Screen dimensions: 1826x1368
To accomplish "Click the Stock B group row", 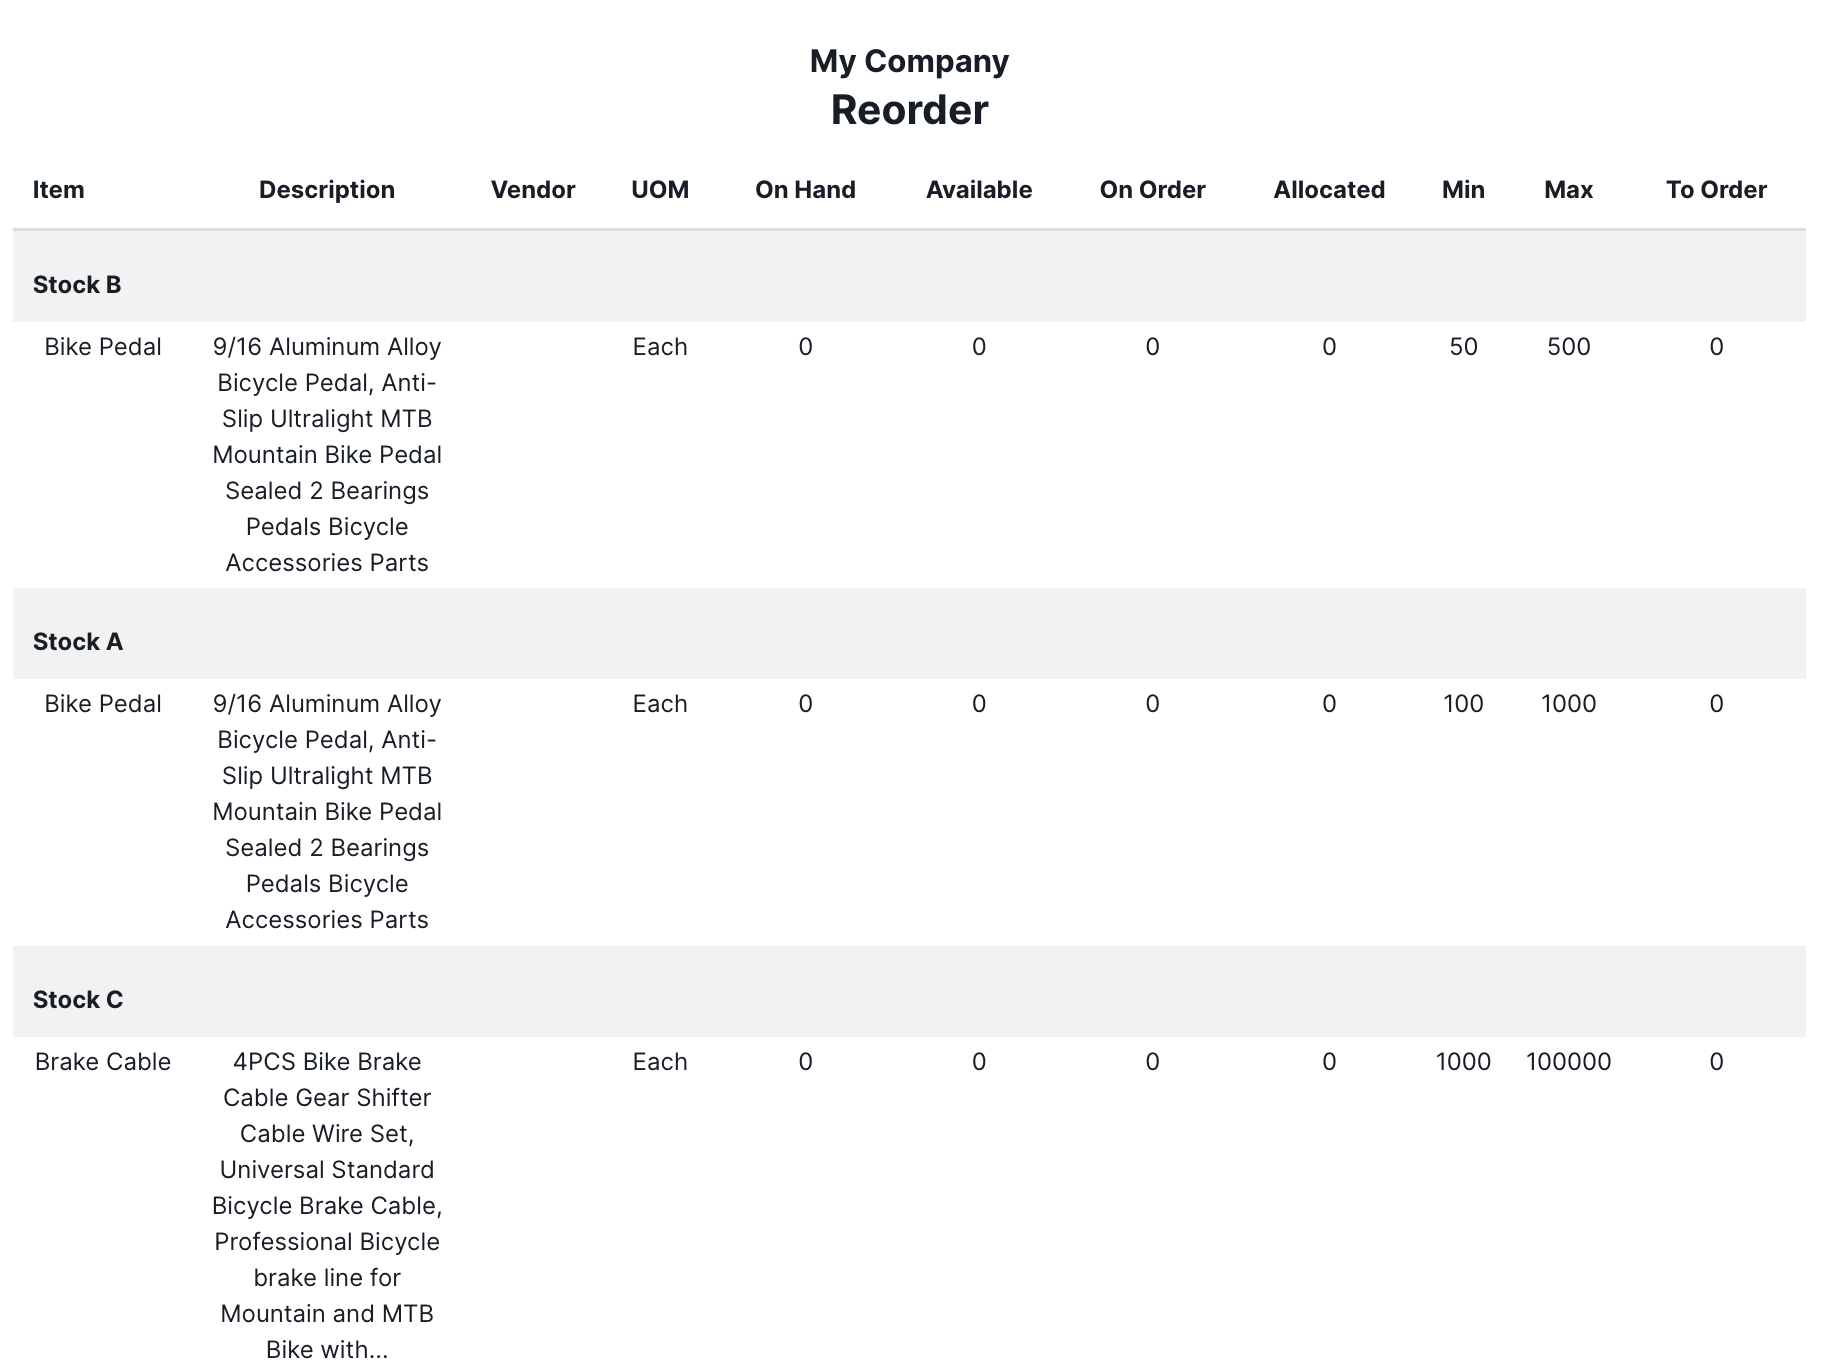I will (77, 285).
